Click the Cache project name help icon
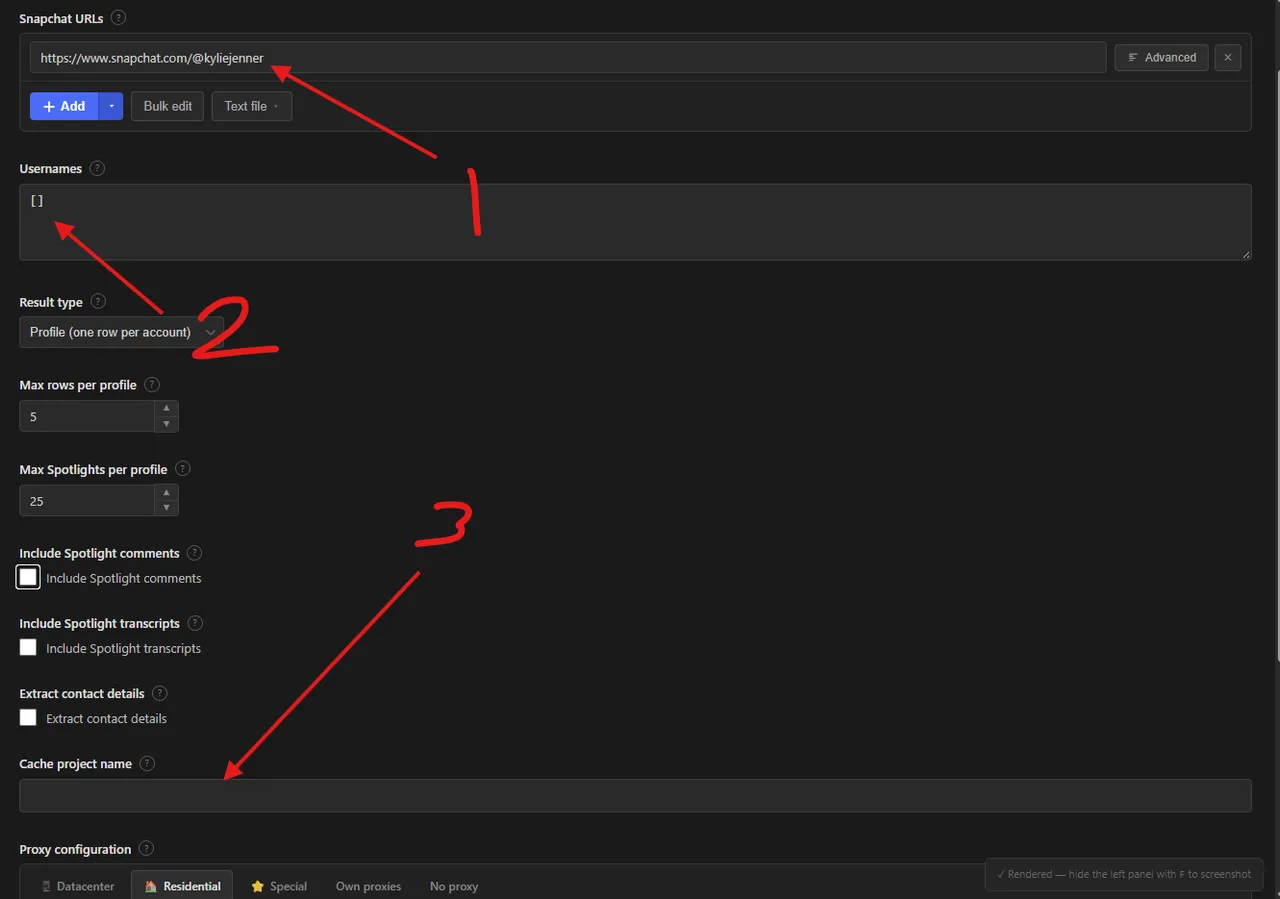1280x899 pixels. (x=147, y=763)
